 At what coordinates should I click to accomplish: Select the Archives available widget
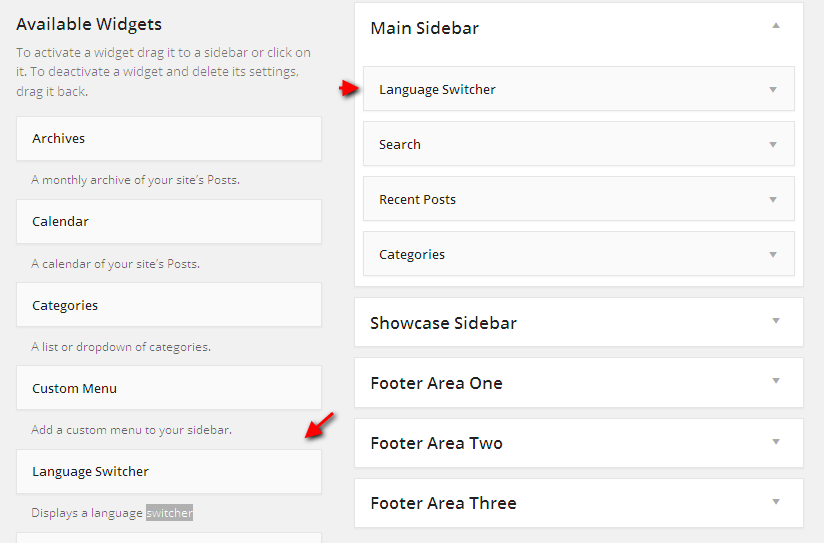point(169,139)
